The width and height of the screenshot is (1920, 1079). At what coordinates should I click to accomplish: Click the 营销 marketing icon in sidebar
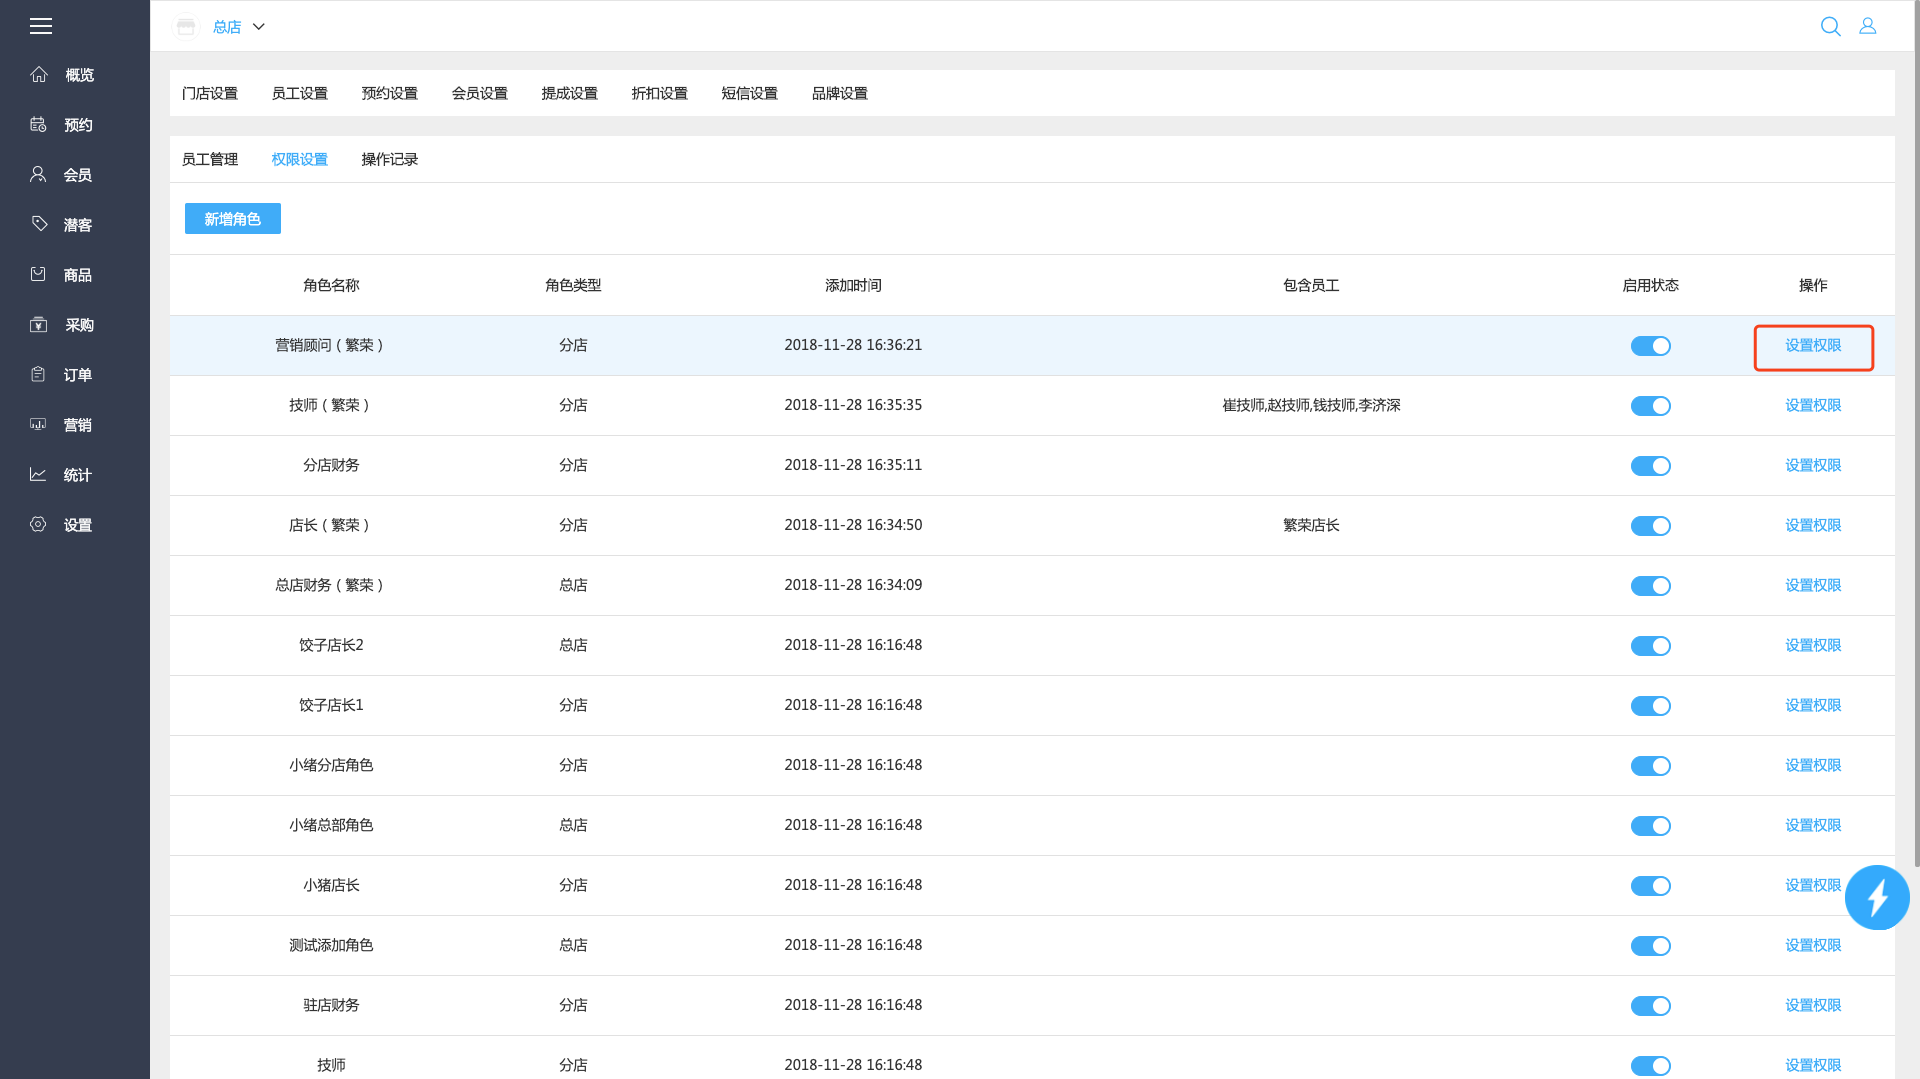pos(39,424)
